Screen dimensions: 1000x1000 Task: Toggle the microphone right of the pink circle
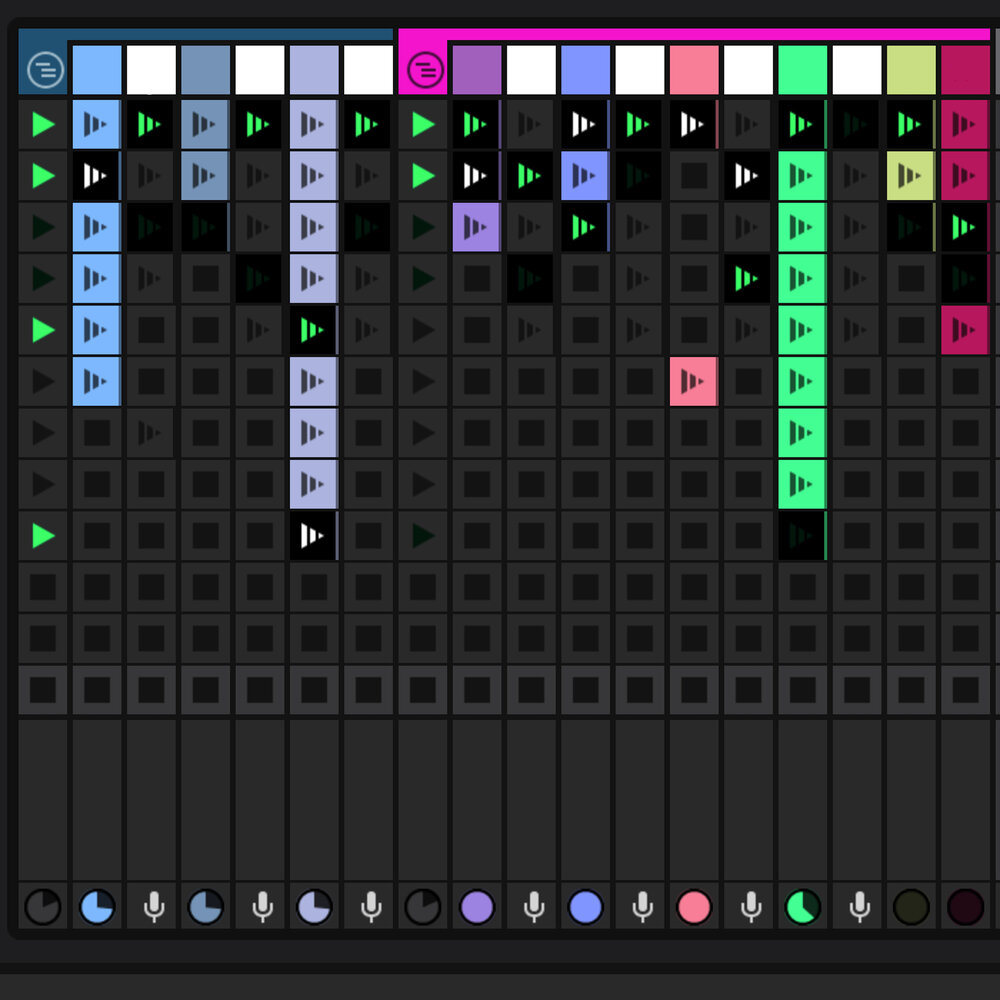(x=750, y=907)
